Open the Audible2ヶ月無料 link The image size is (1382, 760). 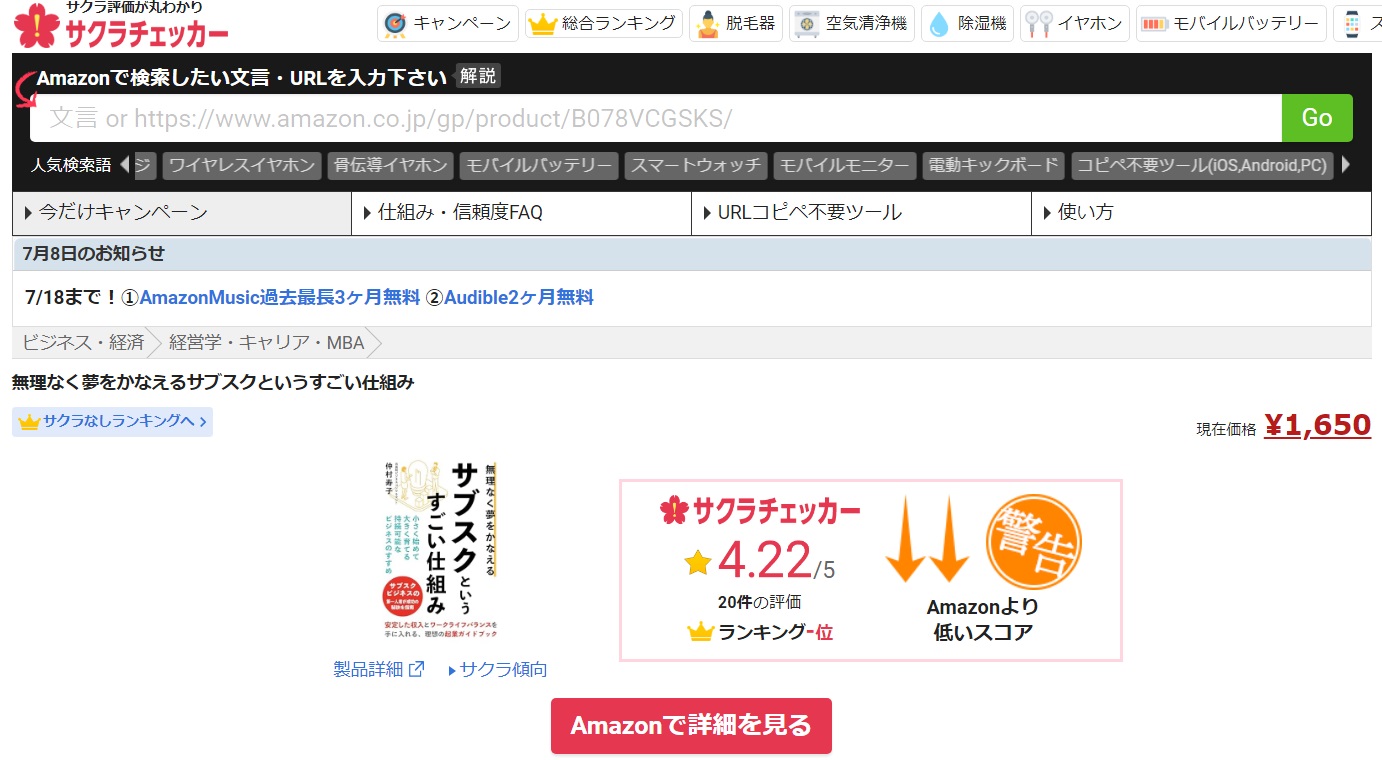click(519, 297)
